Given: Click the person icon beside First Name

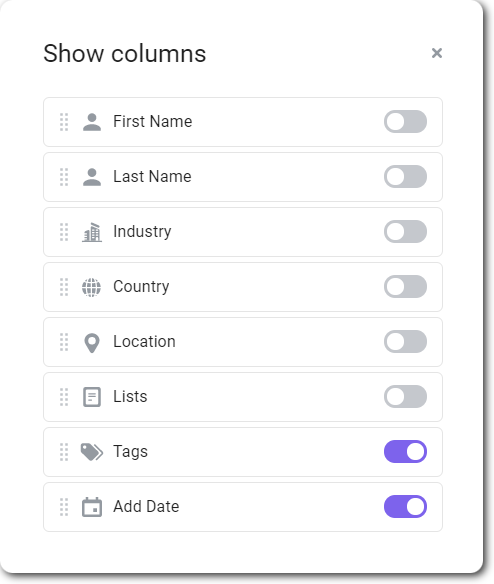Looking at the screenshot, I should pos(92,122).
